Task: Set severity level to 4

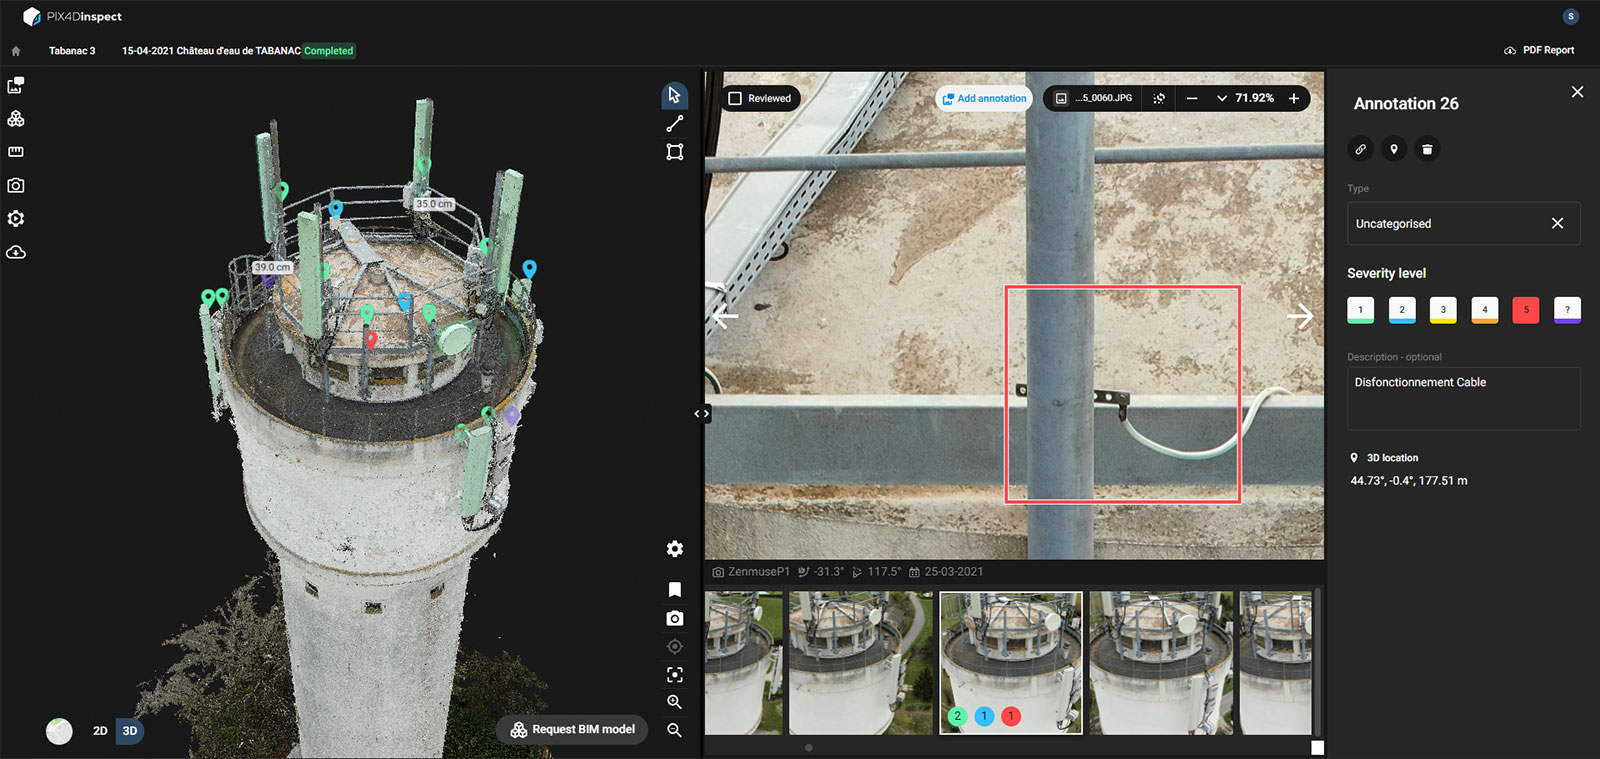Action: [x=1485, y=310]
